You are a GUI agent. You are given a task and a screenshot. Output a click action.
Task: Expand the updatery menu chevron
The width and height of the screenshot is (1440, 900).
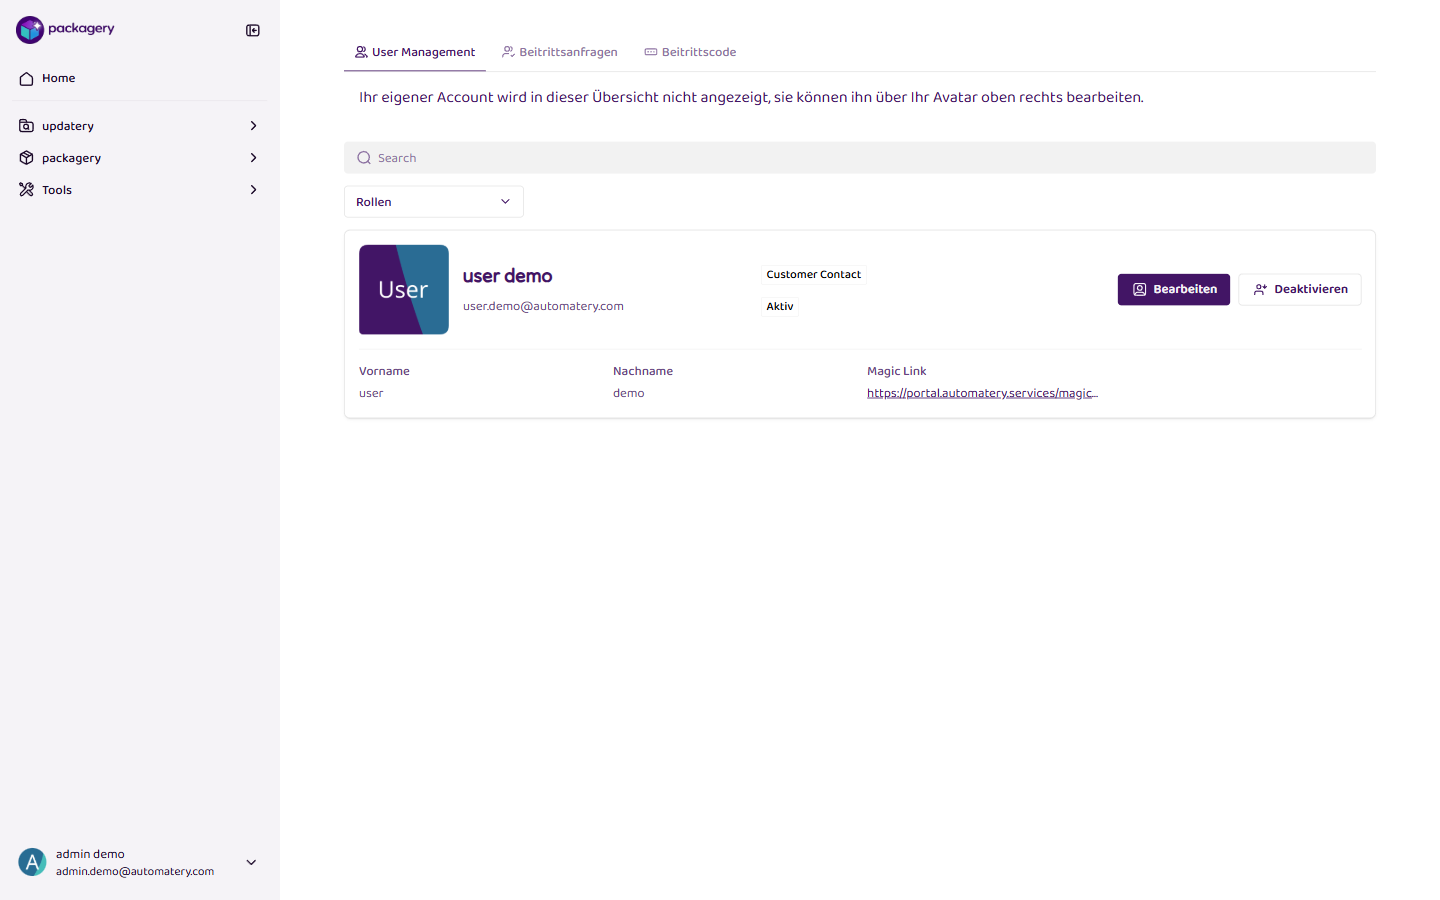click(x=253, y=126)
